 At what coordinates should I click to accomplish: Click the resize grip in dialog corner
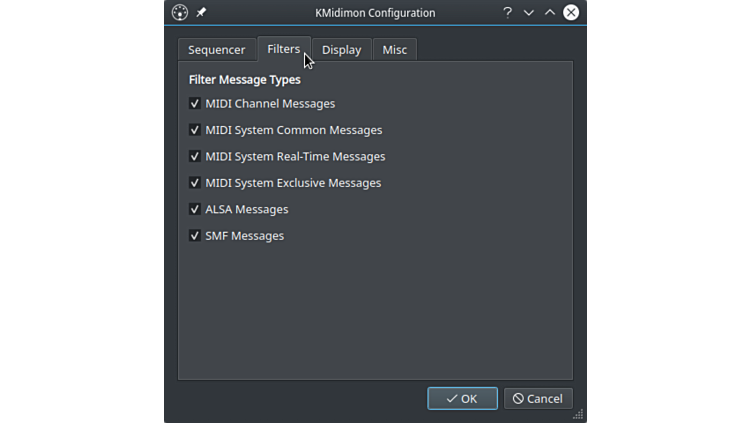[578, 414]
